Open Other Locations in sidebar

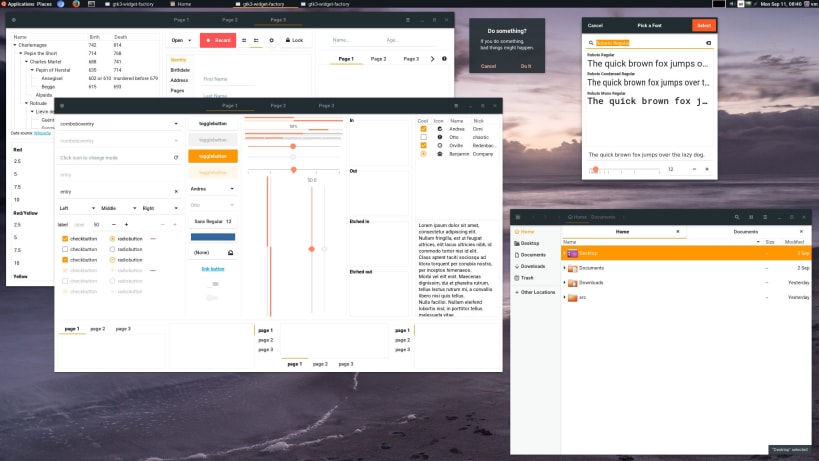click(535, 292)
